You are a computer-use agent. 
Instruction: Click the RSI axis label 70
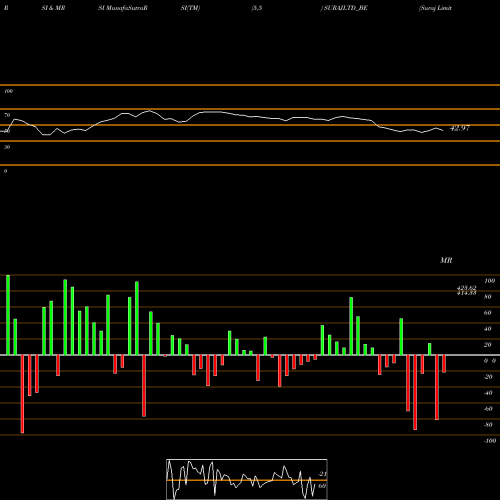pyautogui.click(x=7, y=115)
